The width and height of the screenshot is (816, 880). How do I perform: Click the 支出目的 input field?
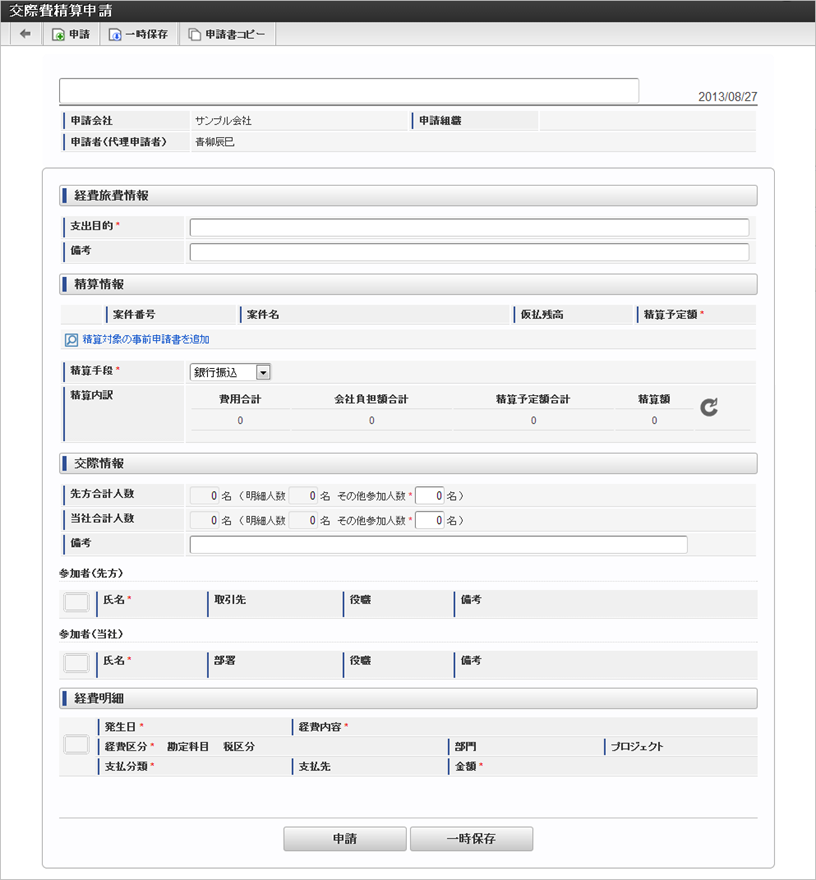point(469,227)
